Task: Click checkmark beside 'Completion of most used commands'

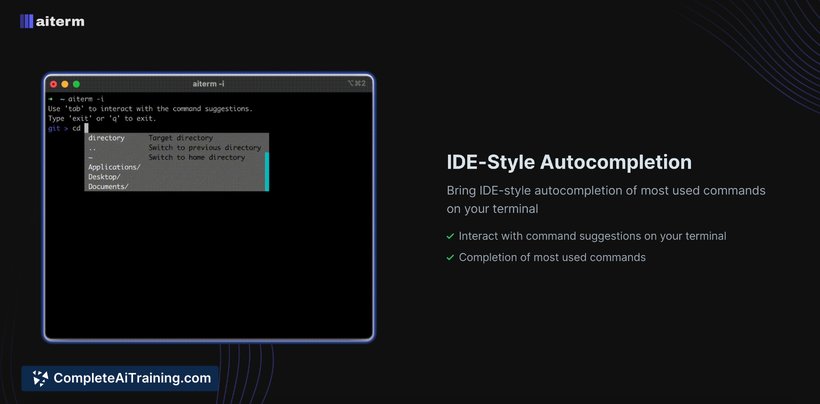Action: 450,258
